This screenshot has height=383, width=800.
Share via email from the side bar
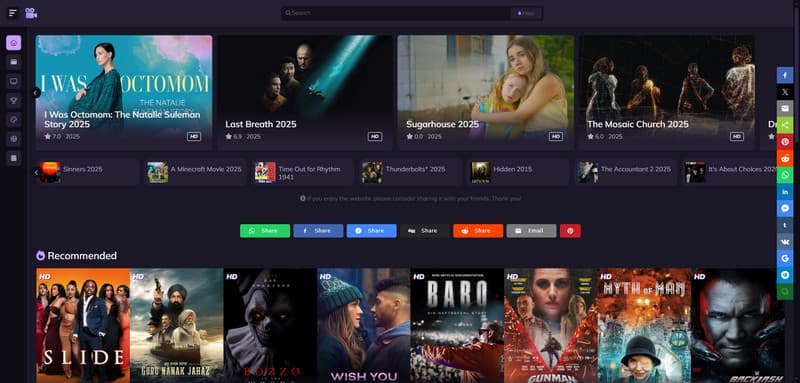click(785, 108)
